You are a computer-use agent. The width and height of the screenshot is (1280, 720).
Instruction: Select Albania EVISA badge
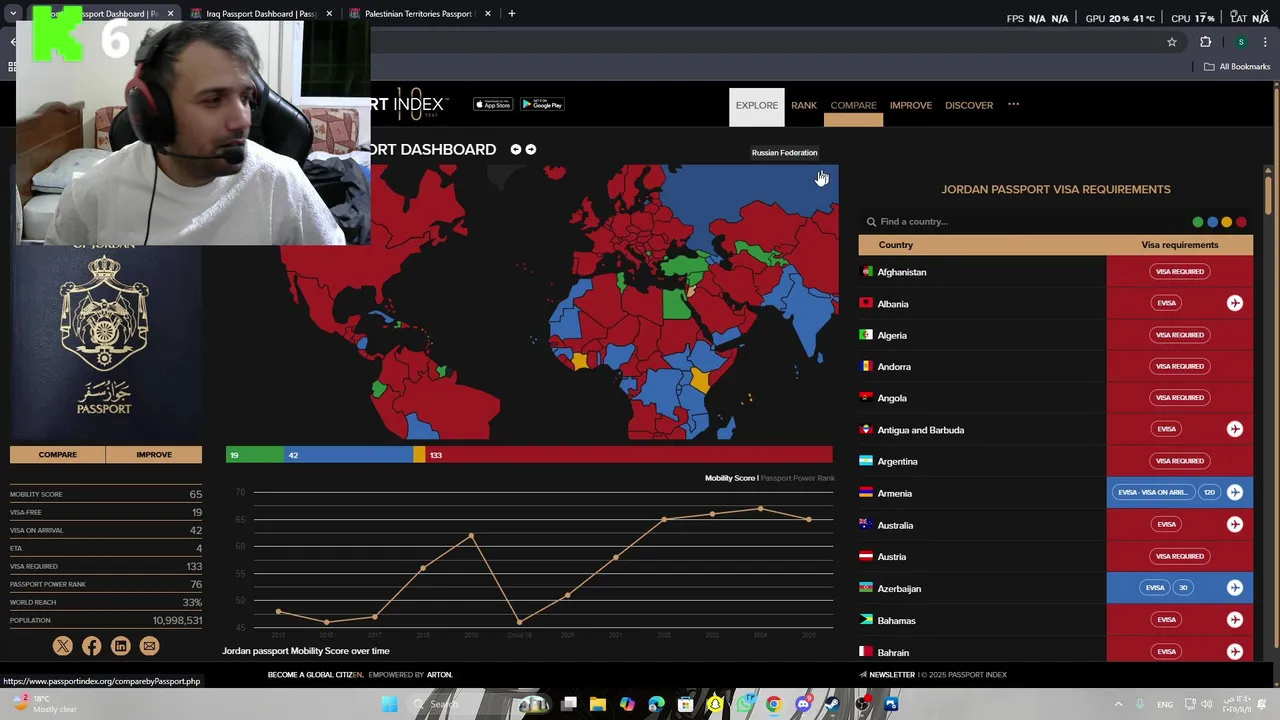(x=1166, y=303)
